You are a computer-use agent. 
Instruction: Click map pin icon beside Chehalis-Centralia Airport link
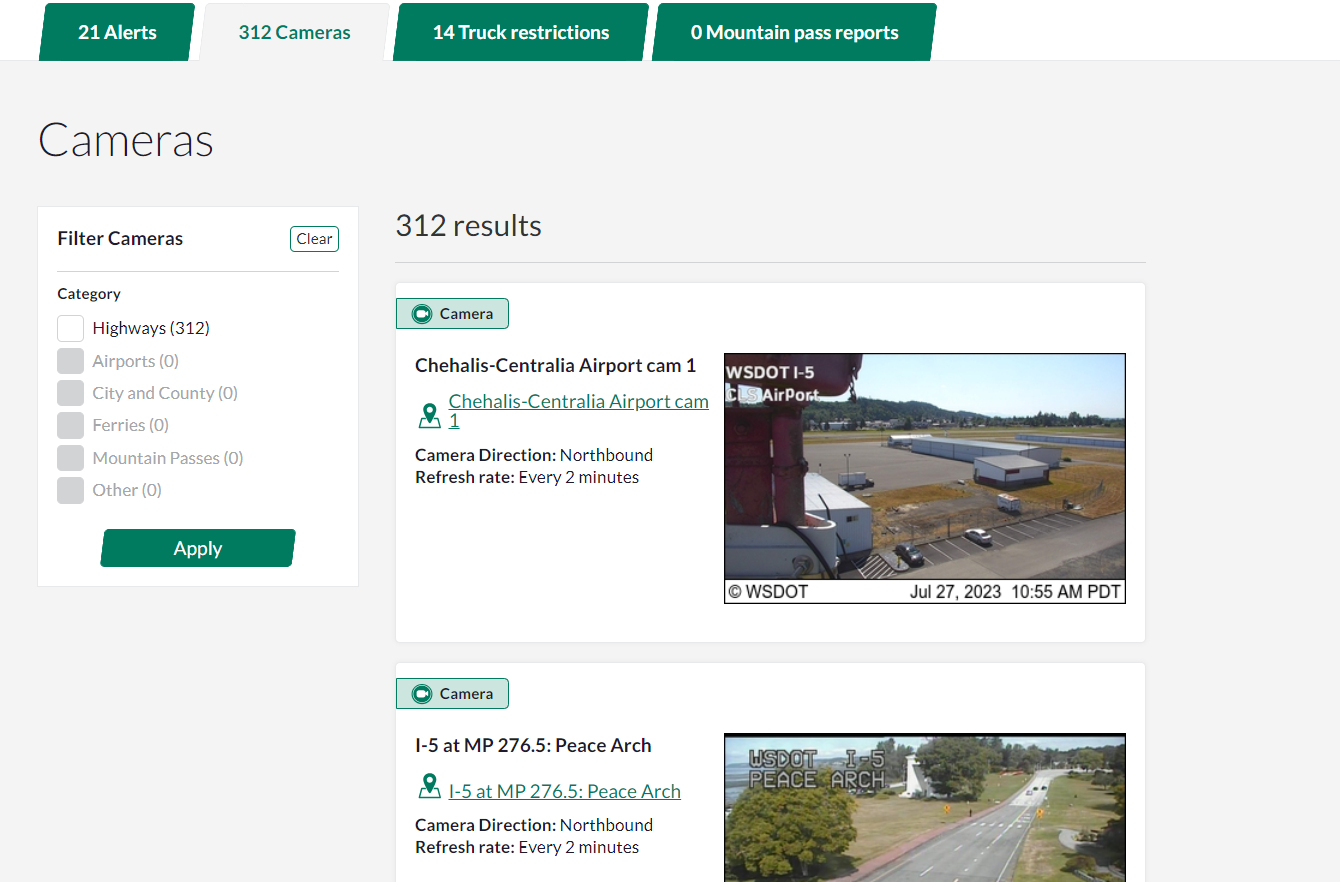[x=429, y=414]
